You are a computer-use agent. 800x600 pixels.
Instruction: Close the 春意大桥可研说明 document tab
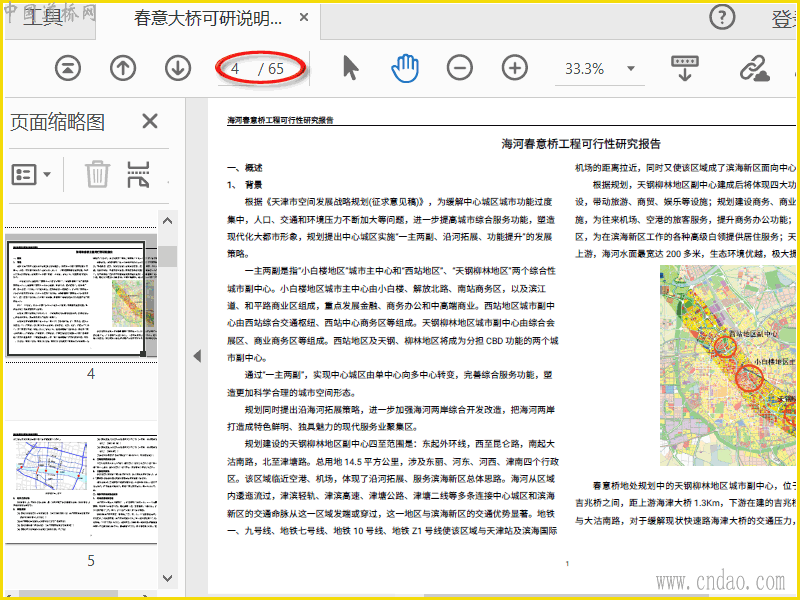pos(304,18)
